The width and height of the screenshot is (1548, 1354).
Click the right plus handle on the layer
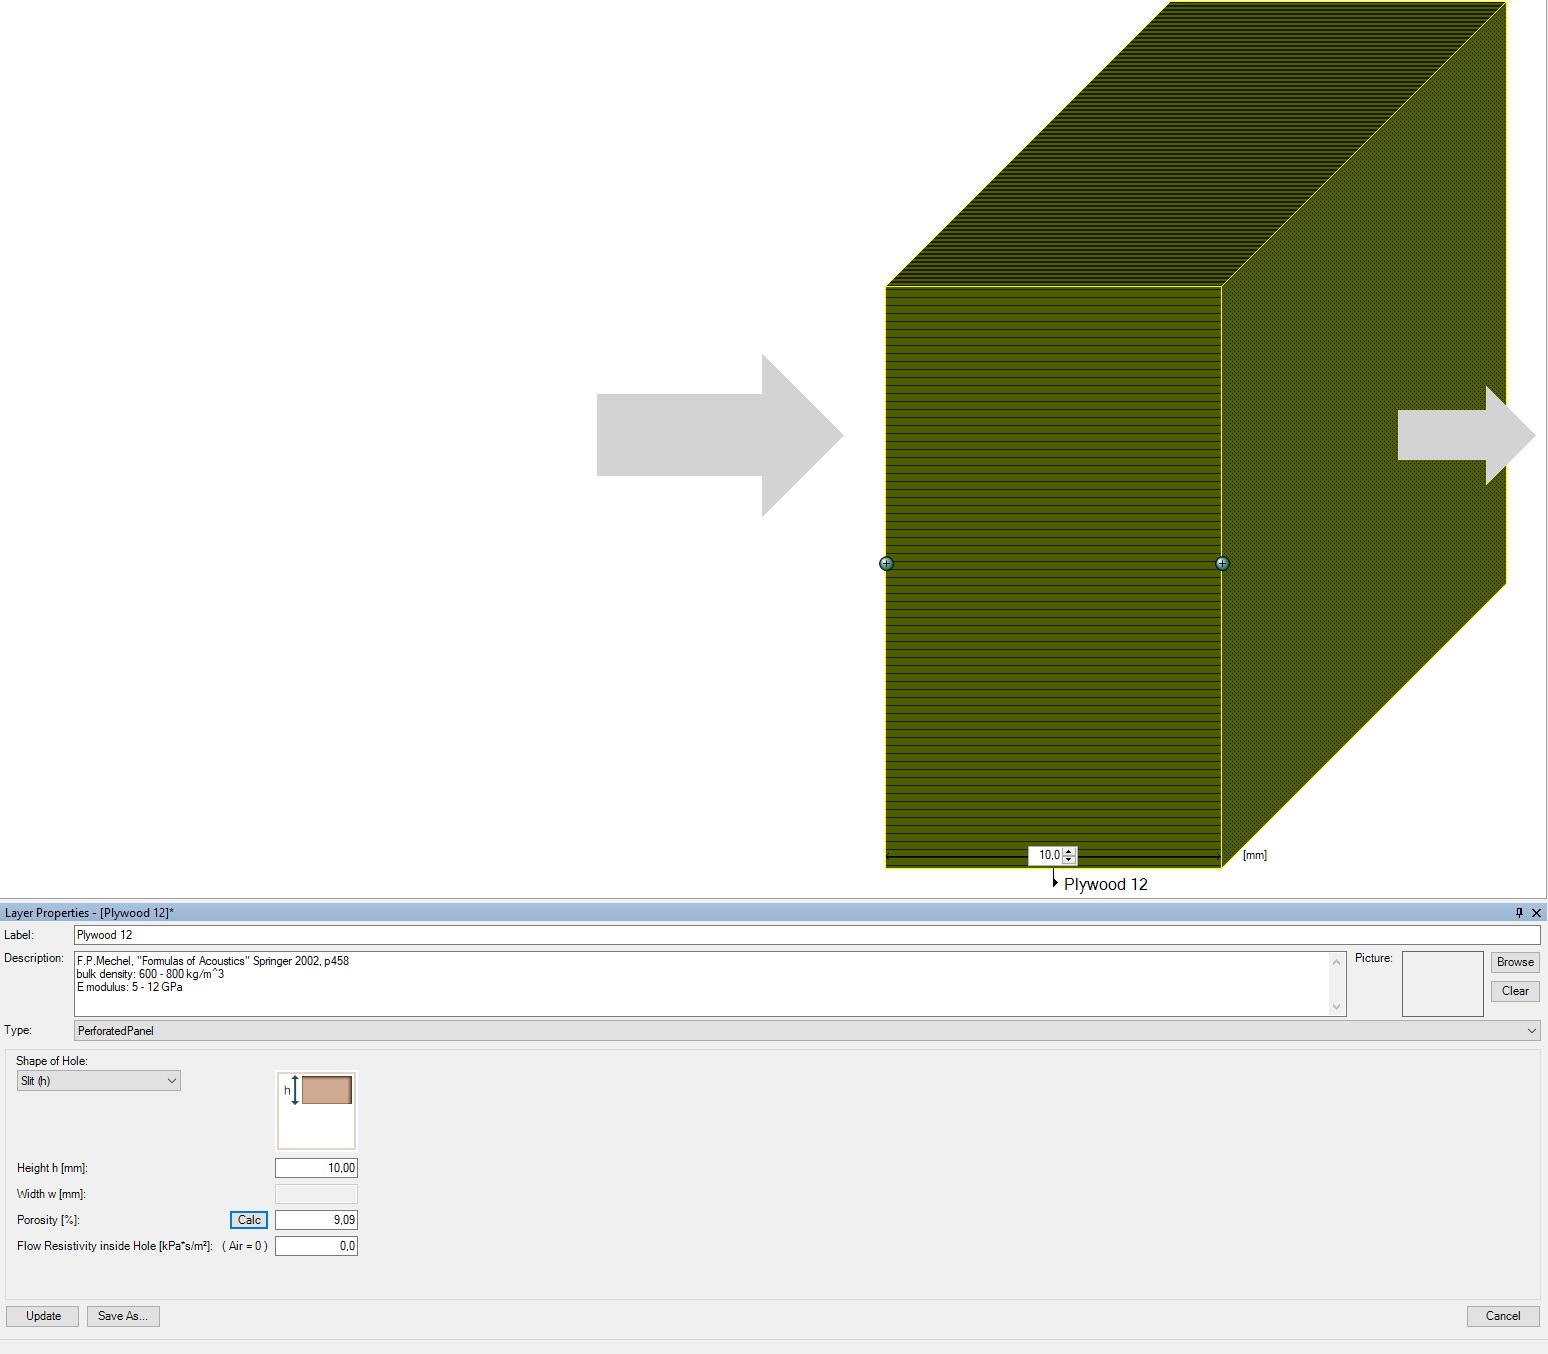pyautogui.click(x=1222, y=564)
